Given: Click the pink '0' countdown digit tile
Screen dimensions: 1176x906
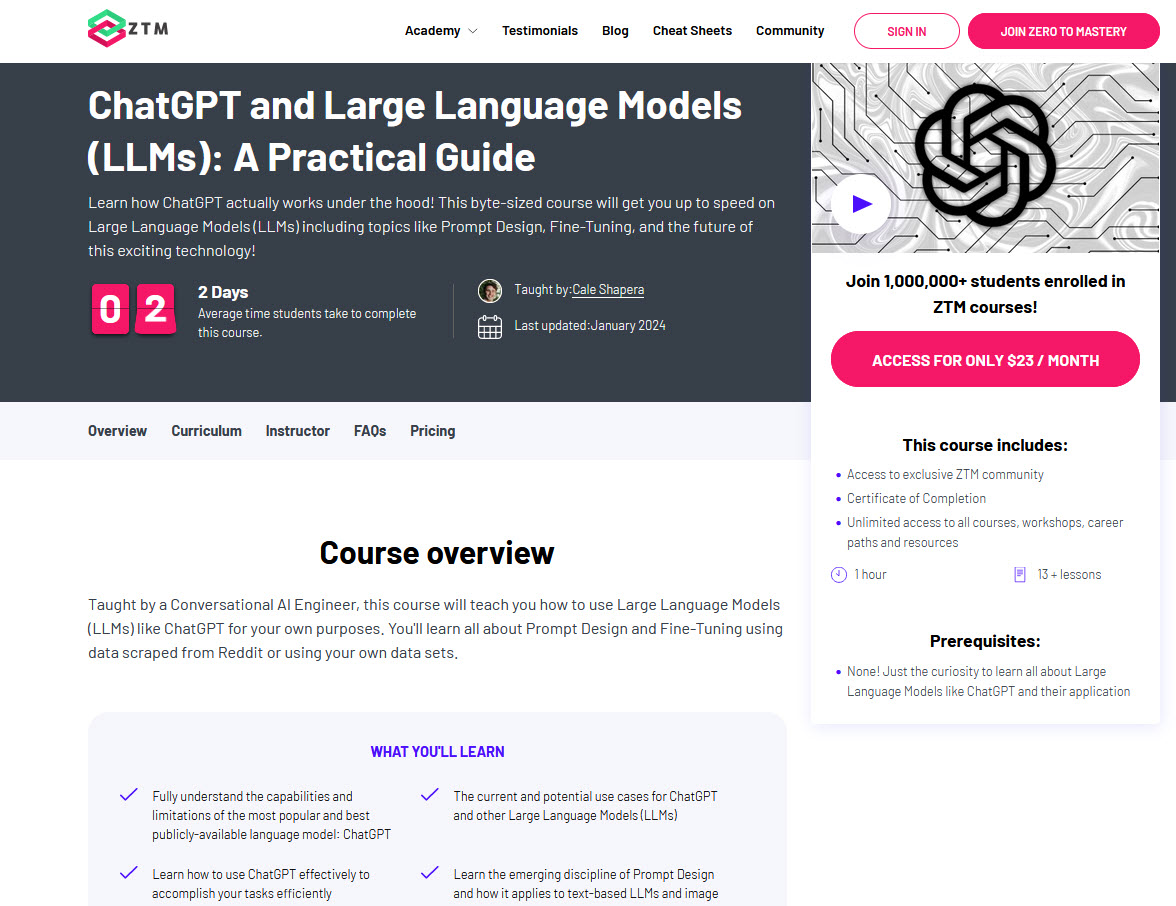Looking at the screenshot, I should coord(110,309).
